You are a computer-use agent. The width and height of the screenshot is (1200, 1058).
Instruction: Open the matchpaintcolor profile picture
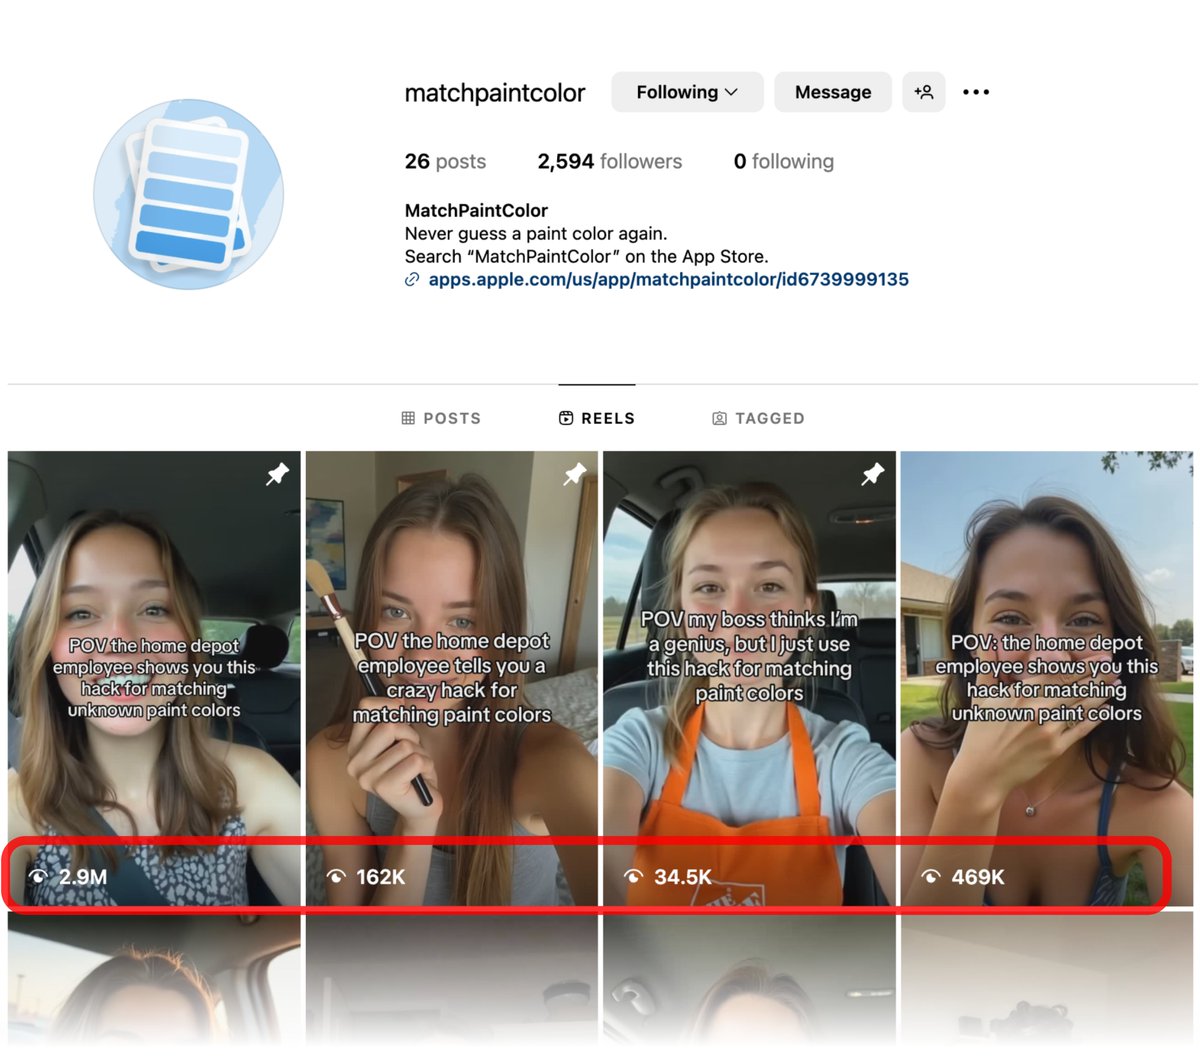point(188,194)
